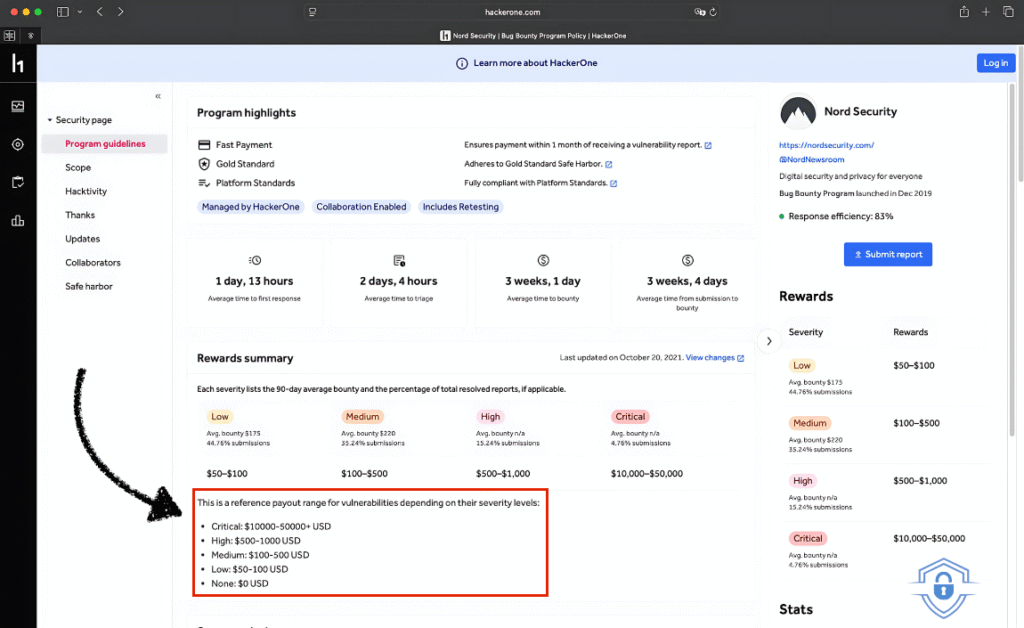Click the Low badge in right Rewards panel
Screen dimensions: 1024x628
pos(802,366)
